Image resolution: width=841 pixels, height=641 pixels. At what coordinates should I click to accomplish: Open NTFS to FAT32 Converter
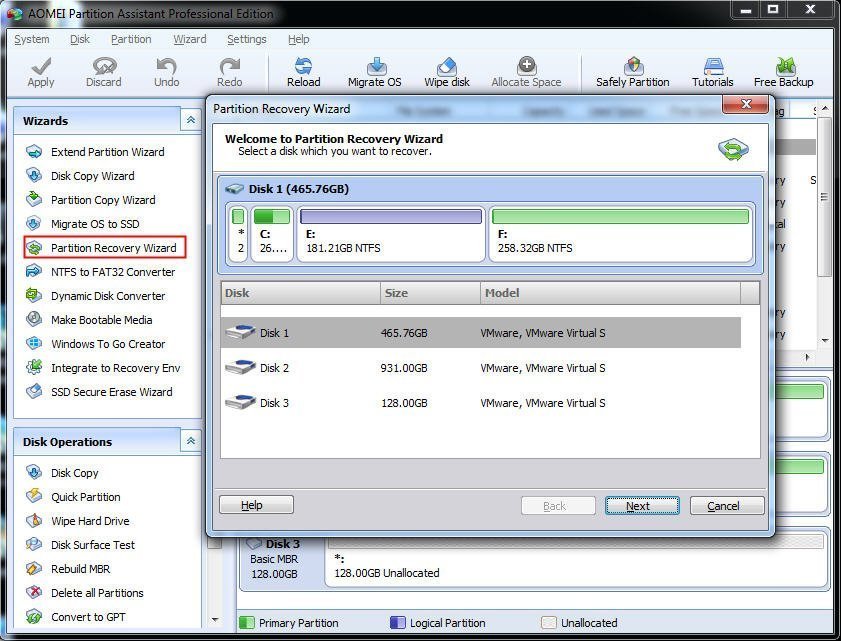(x=101, y=272)
